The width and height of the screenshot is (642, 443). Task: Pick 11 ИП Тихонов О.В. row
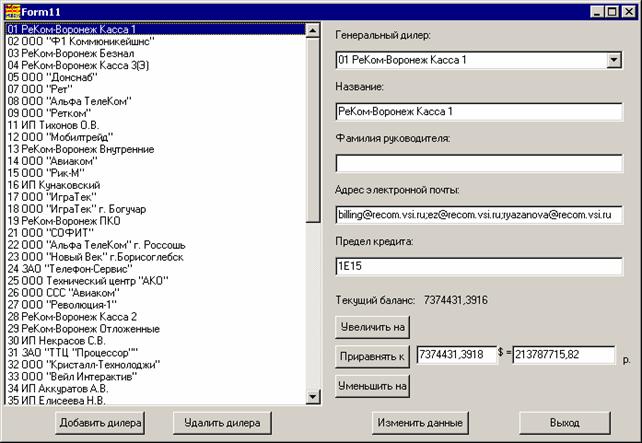pyautogui.click(x=156, y=125)
